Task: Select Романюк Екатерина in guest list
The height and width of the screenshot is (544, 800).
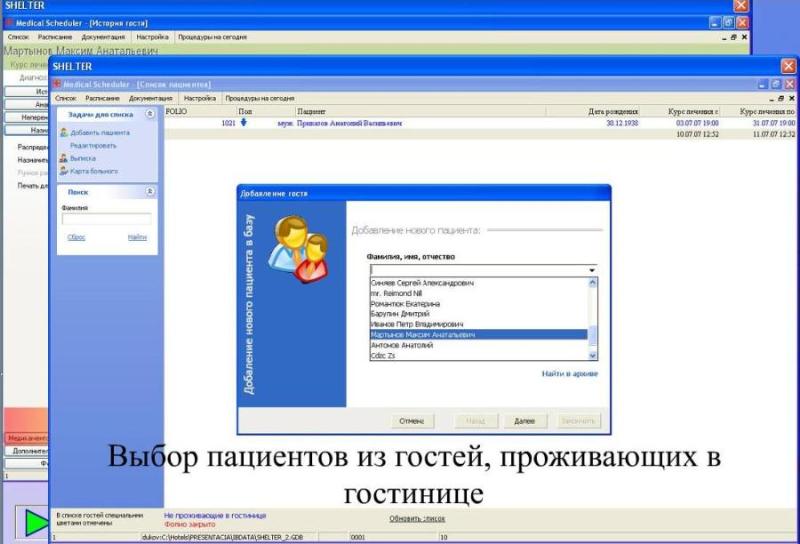Action: pos(405,304)
